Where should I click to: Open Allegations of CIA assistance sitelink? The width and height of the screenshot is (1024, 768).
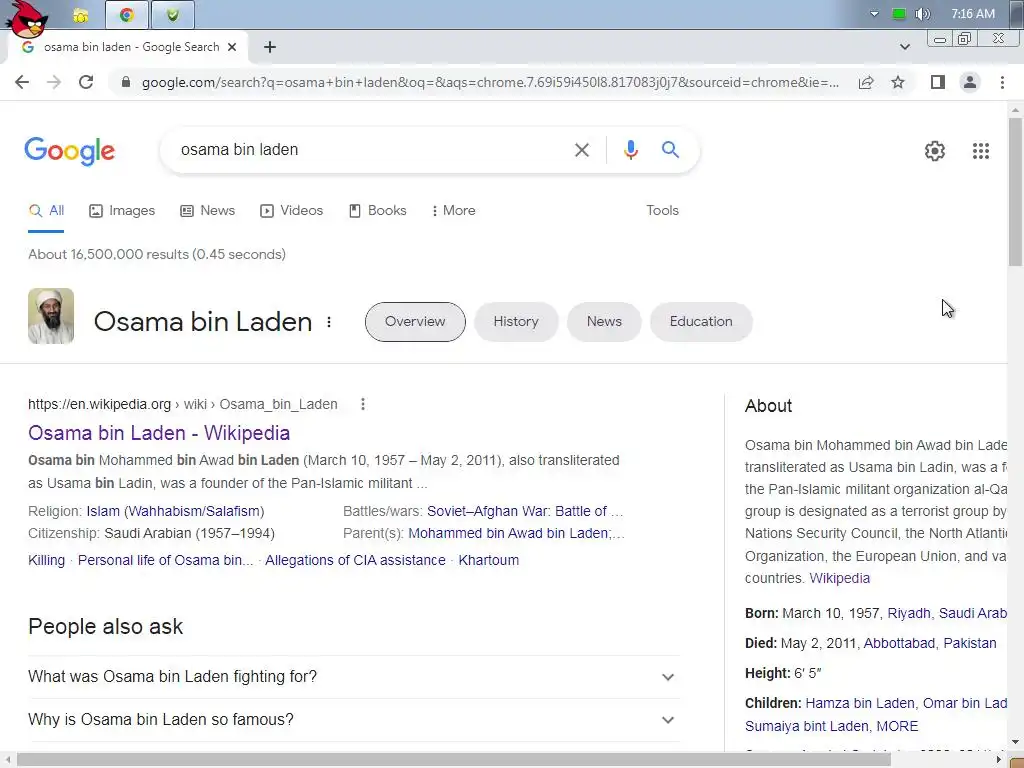pyautogui.click(x=355, y=560)
